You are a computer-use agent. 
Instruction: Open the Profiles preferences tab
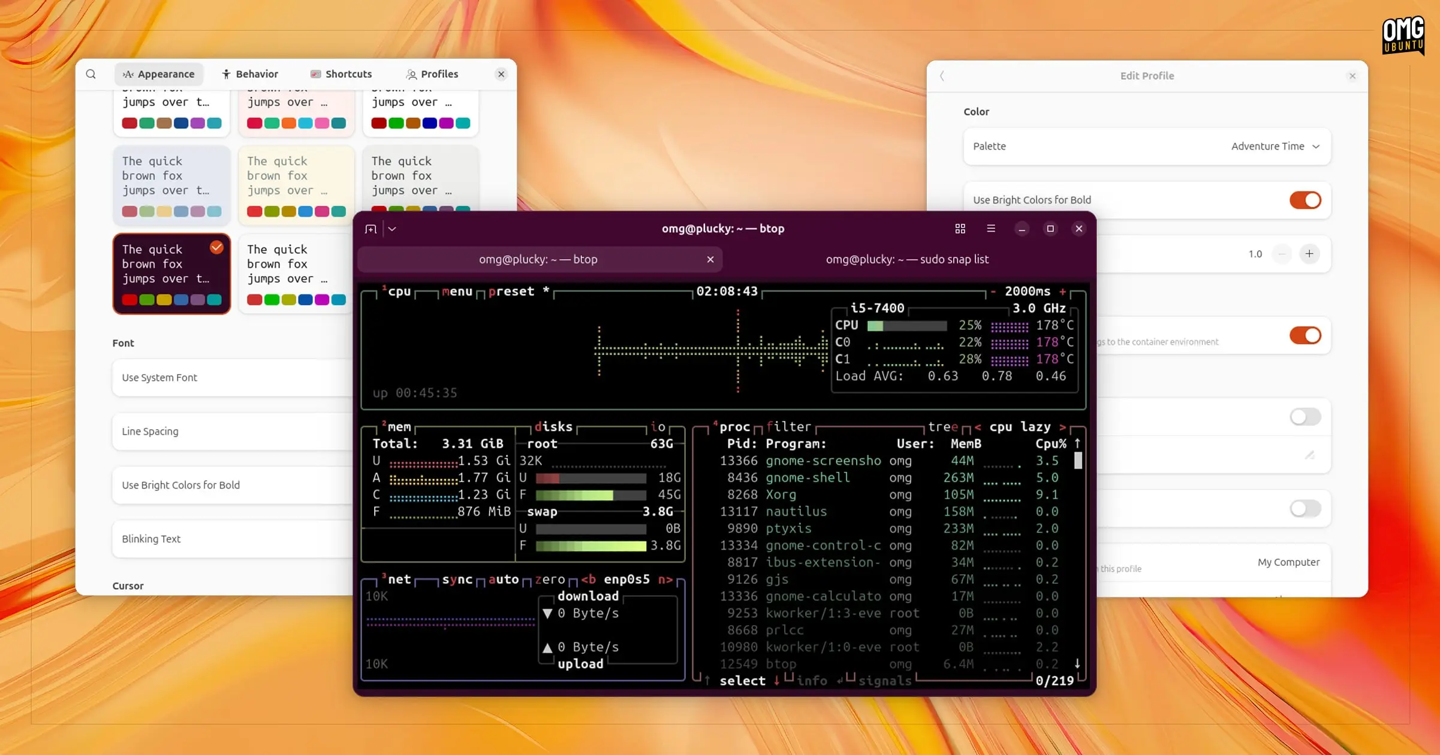432,74
